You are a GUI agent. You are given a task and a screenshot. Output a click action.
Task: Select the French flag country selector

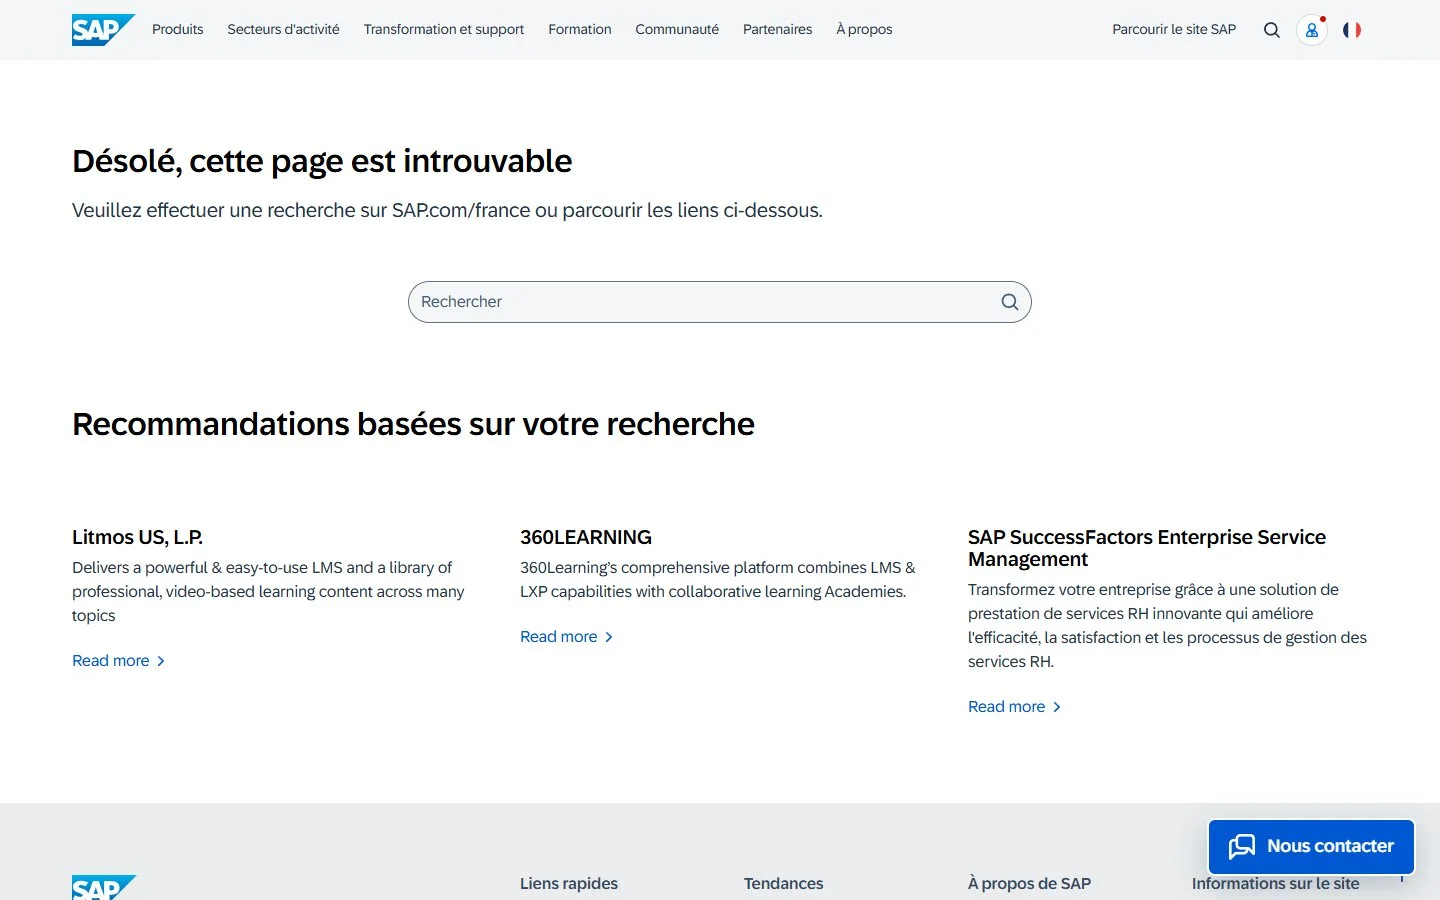[1352, 30]
